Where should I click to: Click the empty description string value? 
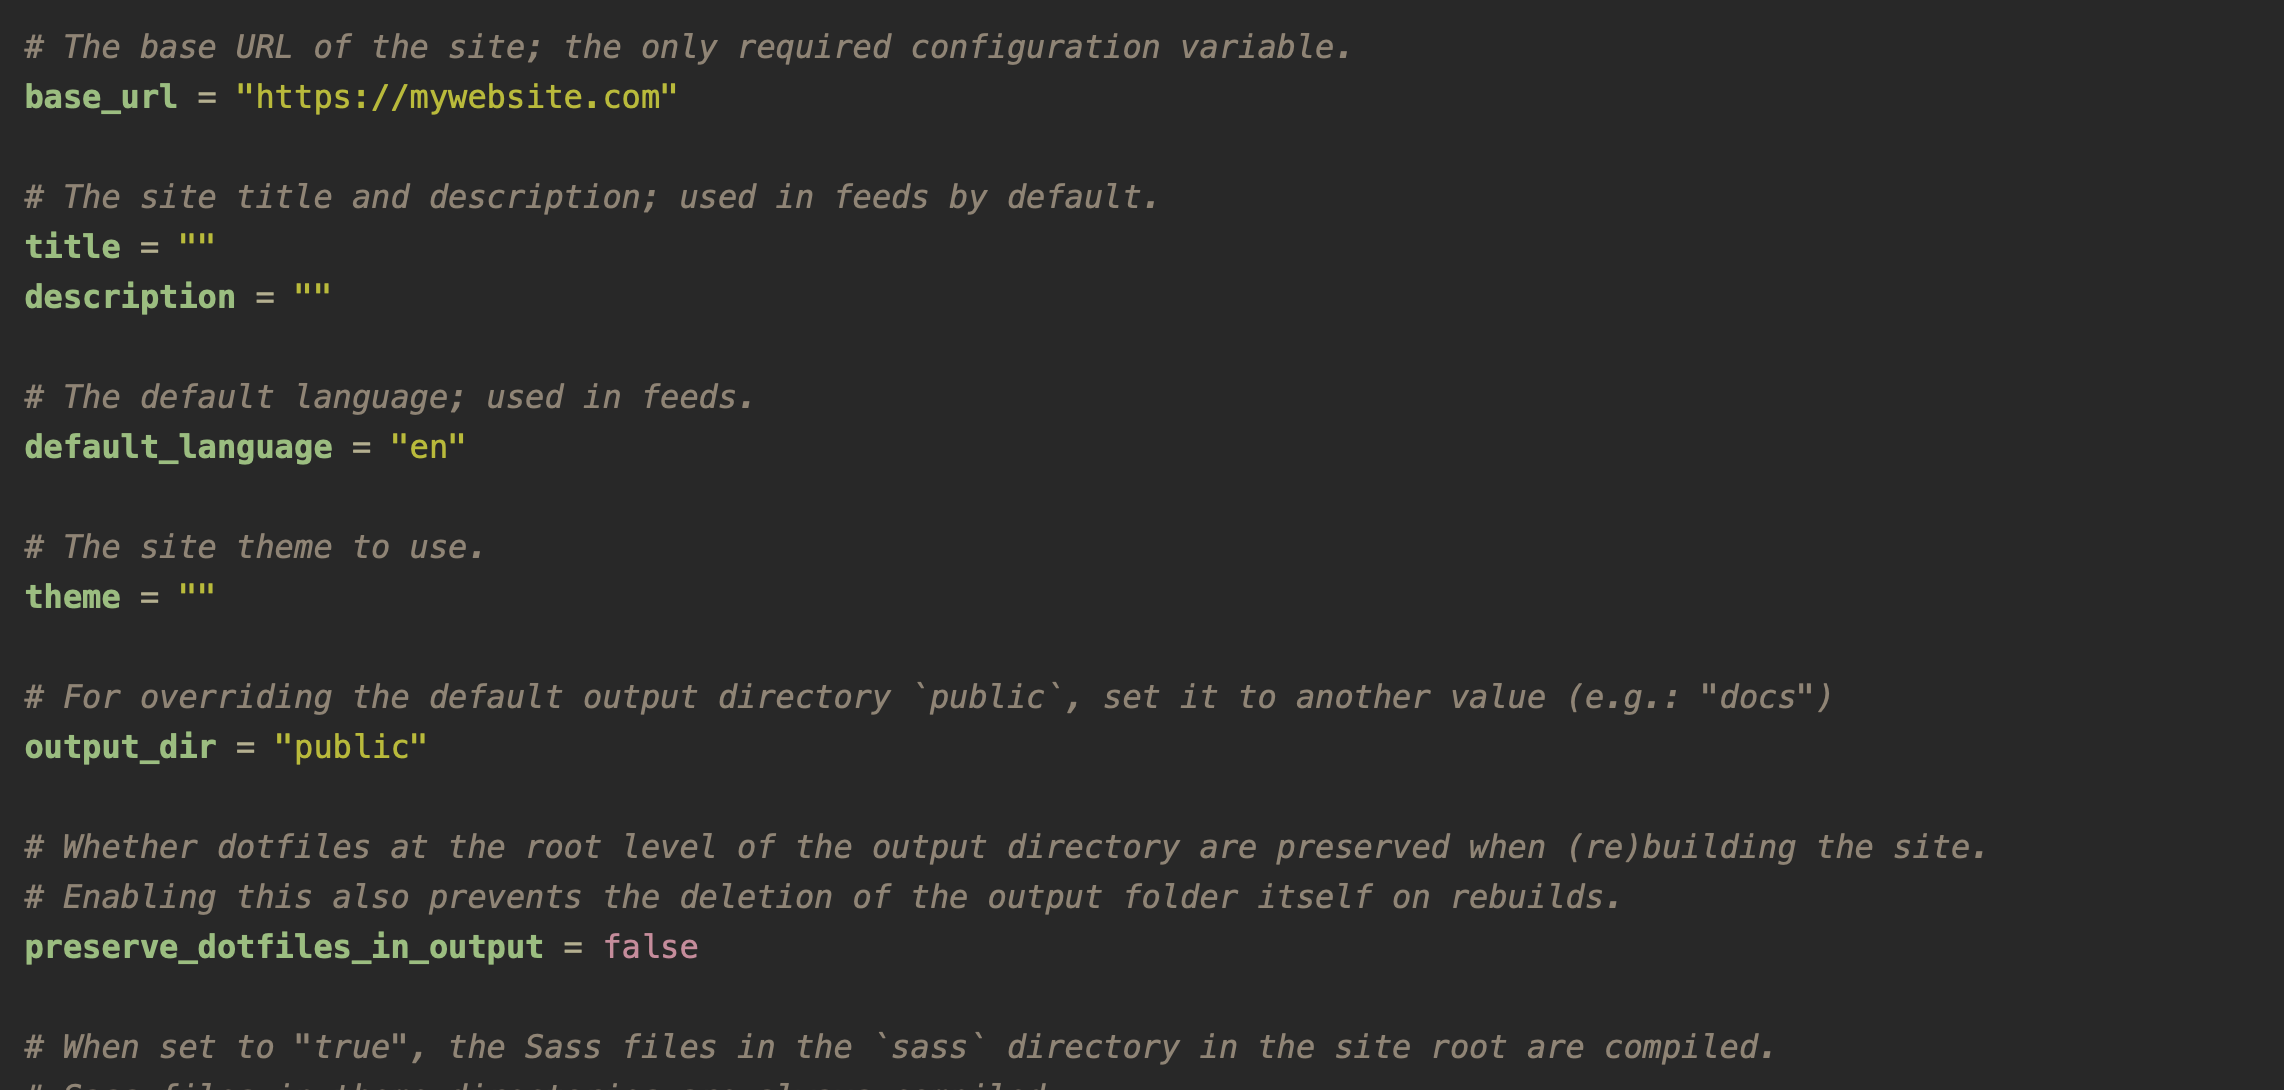[x=312, y=297]
